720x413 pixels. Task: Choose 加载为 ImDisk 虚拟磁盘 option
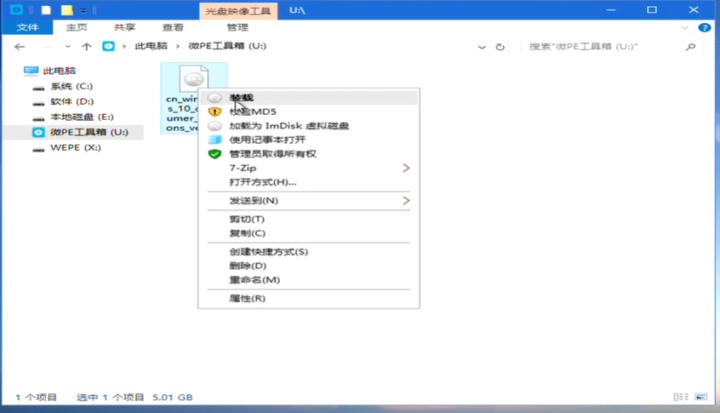point(309,126)
